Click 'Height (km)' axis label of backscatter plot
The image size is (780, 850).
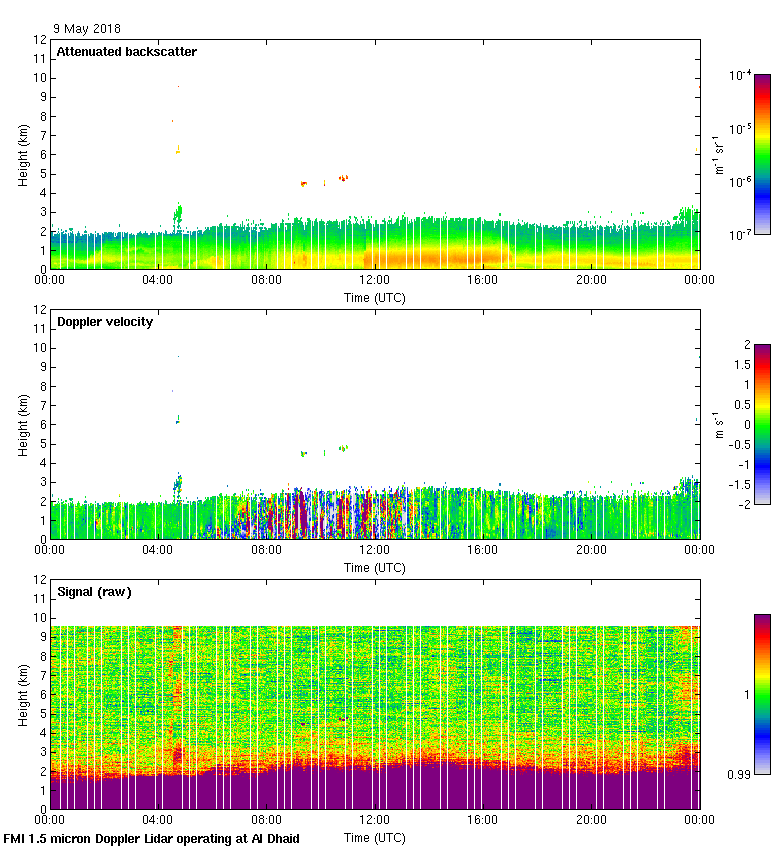(22, 154)
